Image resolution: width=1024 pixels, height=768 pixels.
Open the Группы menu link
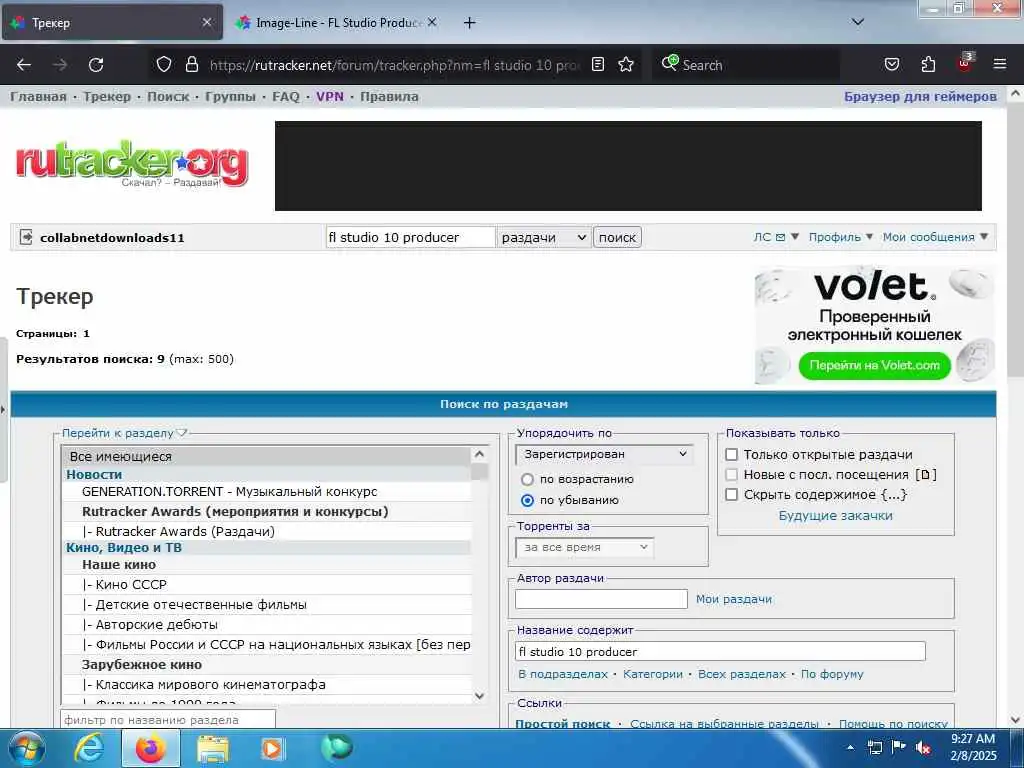tap(231, 97)
